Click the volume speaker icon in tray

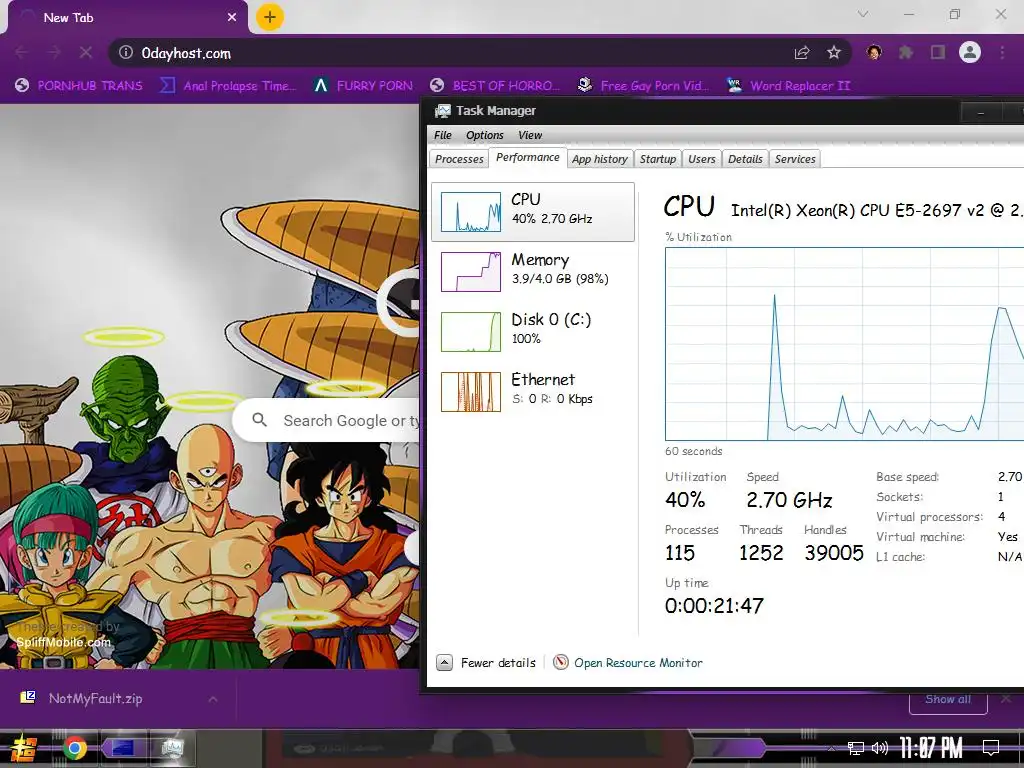[880, 748]
